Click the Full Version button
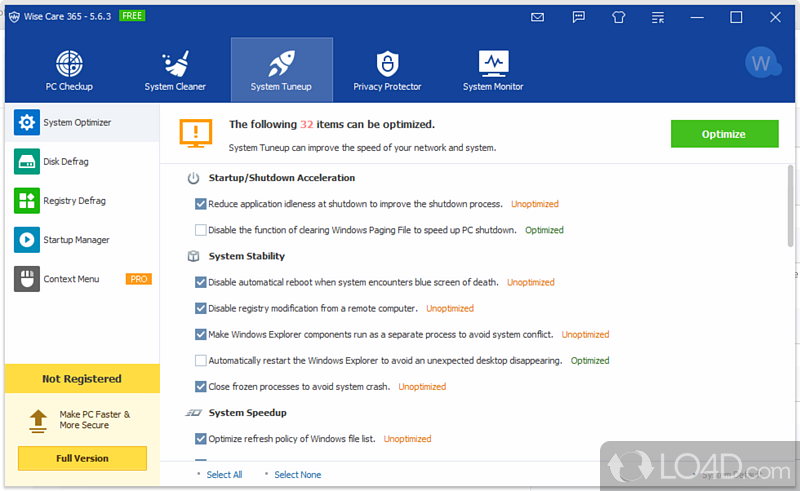 pyautogui.click(x=82, y=458)
